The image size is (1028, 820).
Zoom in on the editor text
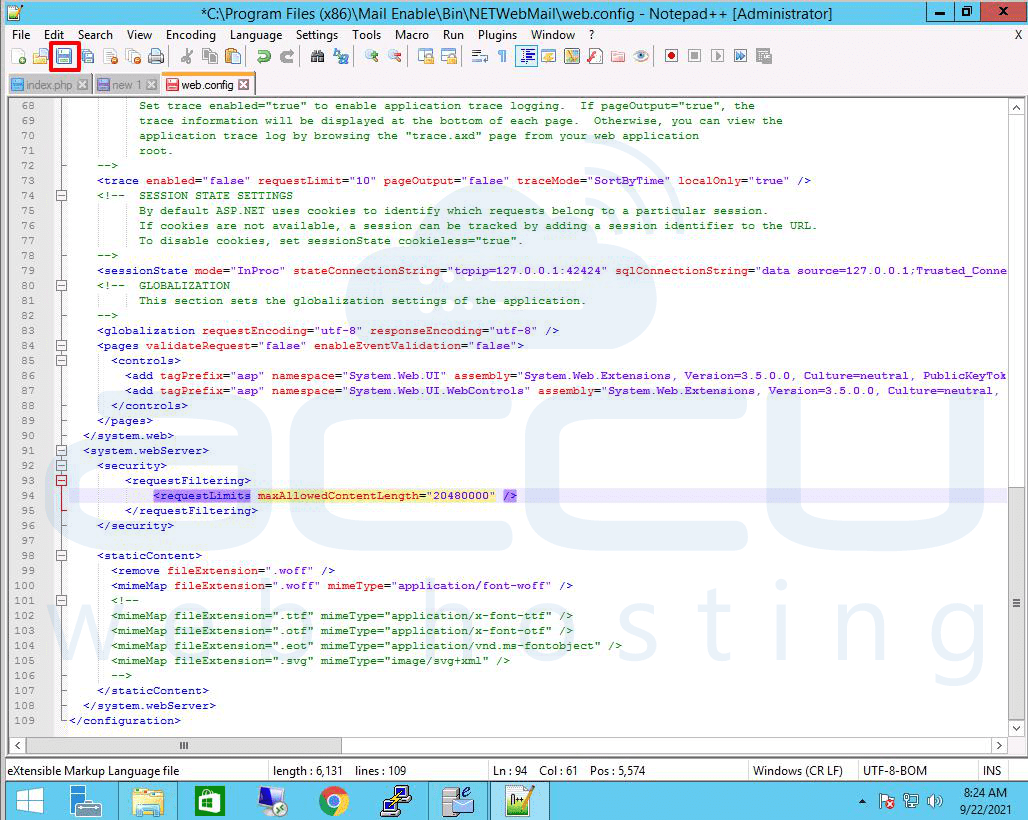[x=372, y=56]
